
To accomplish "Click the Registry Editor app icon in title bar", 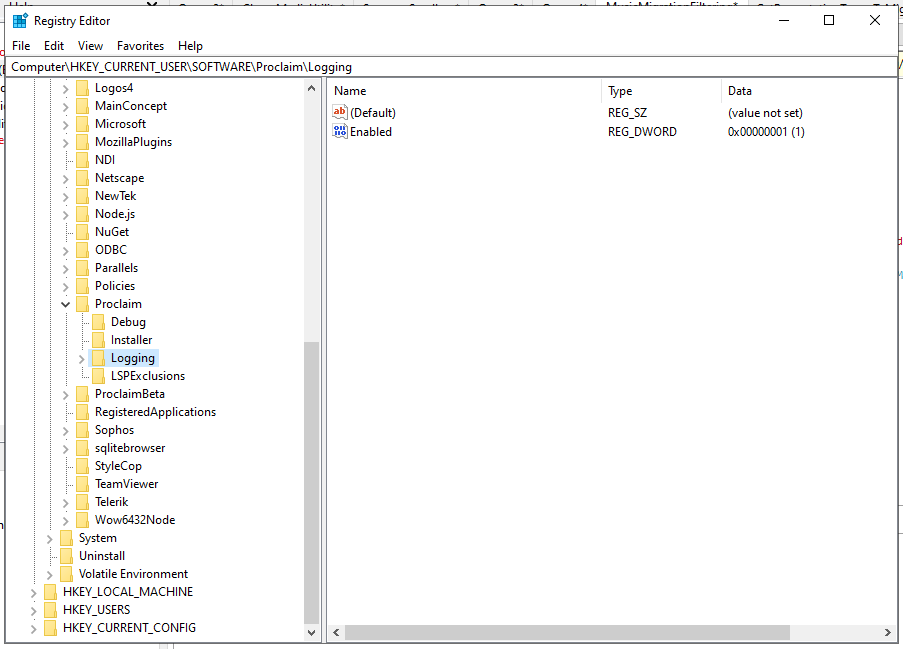I will coord(20,21).
